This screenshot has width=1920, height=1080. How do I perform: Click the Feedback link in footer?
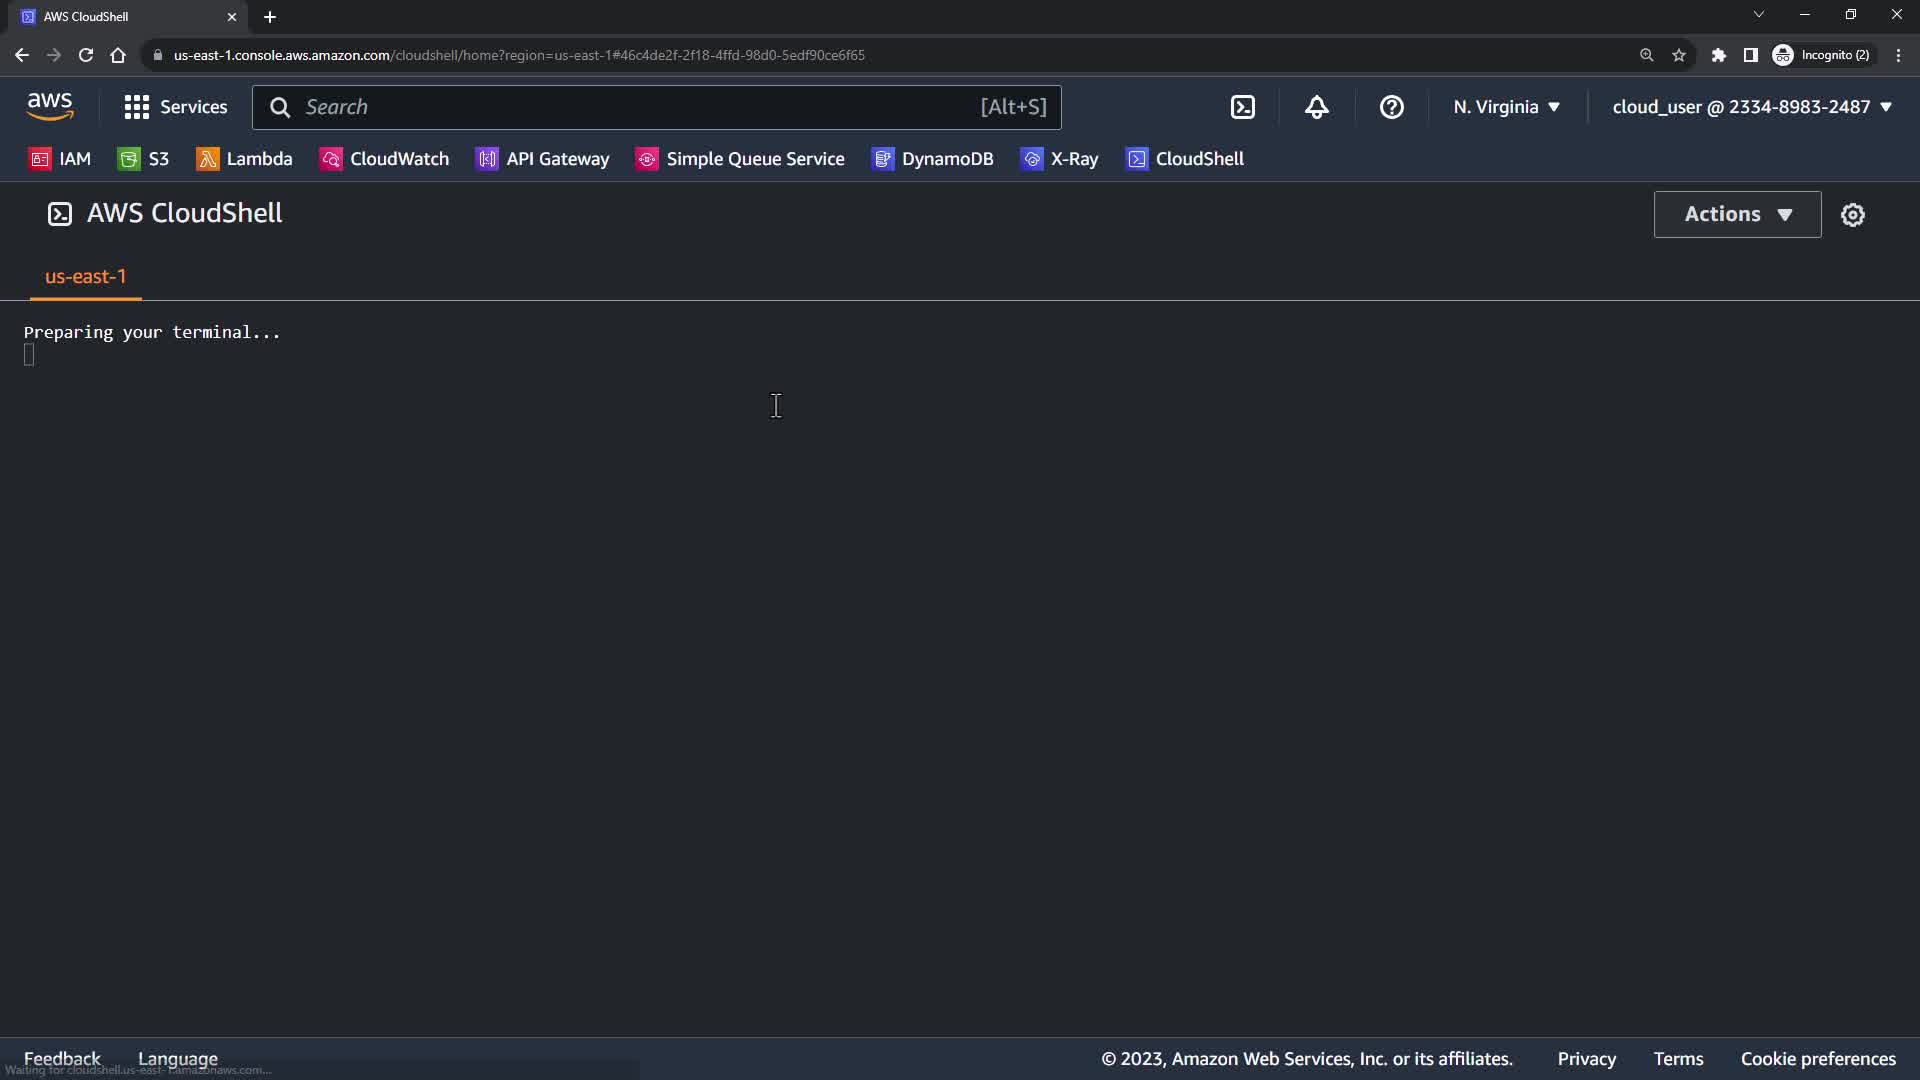point(62,1058)
